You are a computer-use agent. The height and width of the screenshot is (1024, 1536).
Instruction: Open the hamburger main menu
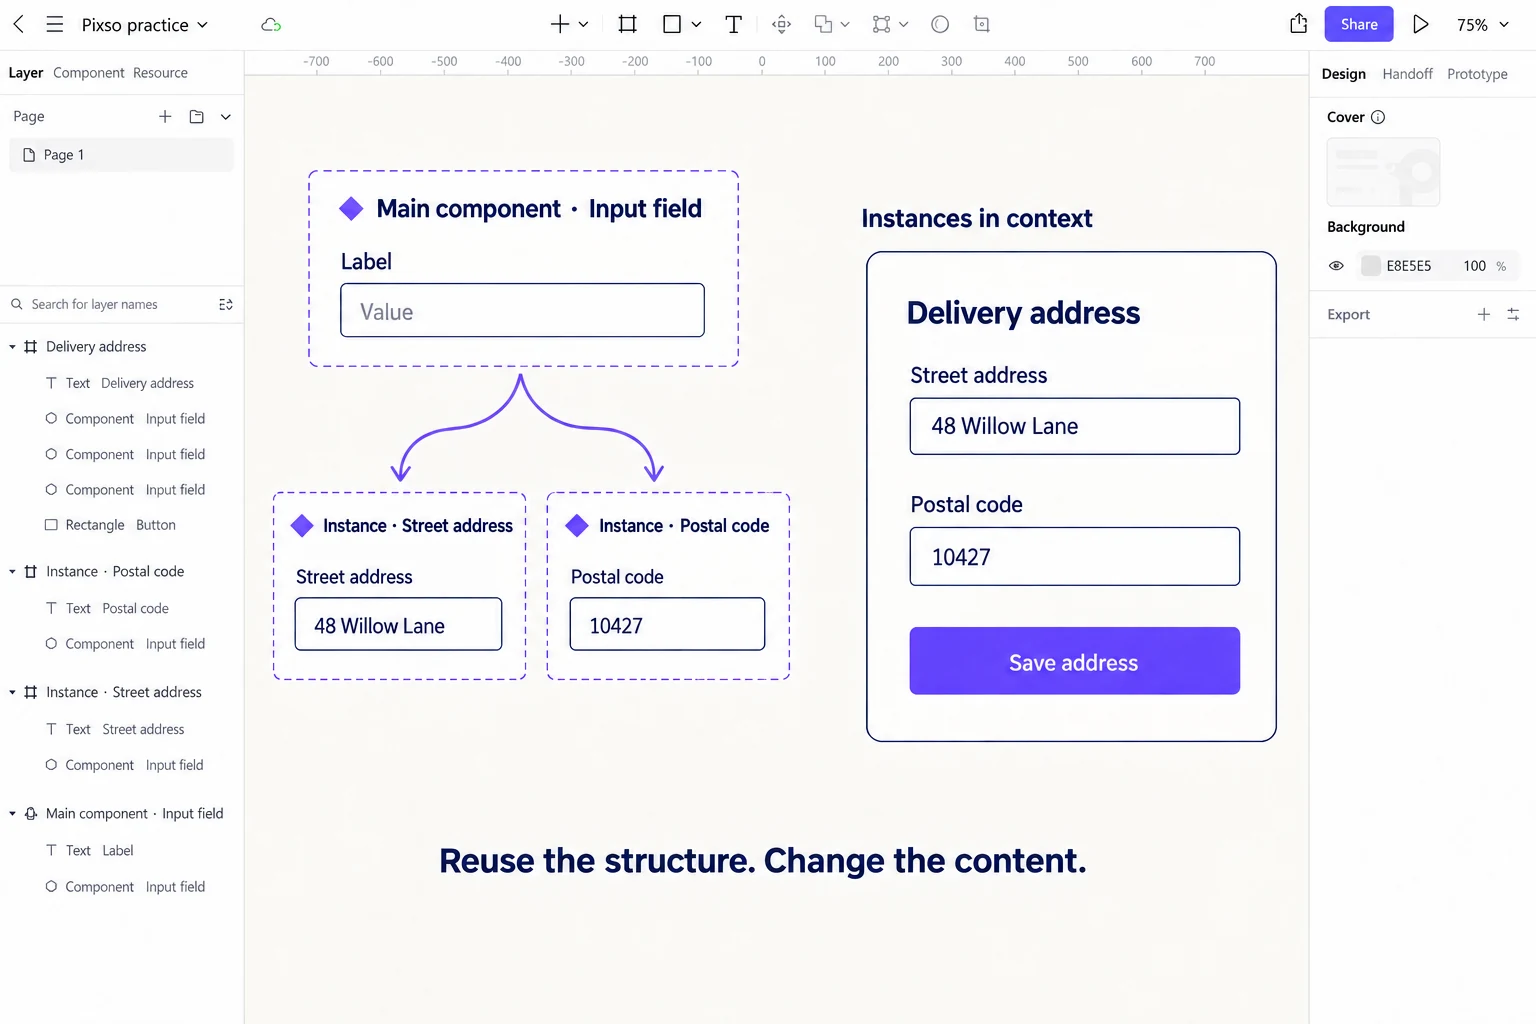point(55,24)
